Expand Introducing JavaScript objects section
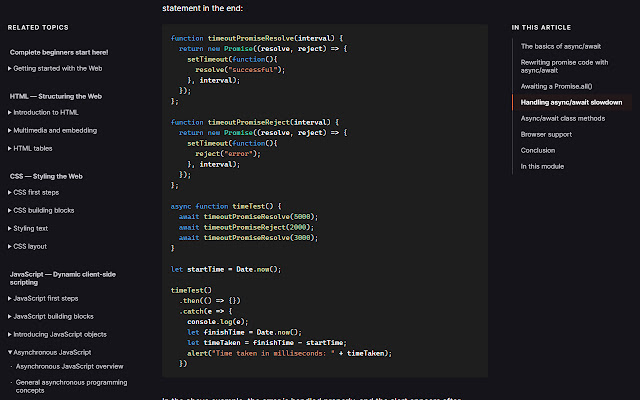This screenshot has height=400, width=640. [x=57, y=335]
